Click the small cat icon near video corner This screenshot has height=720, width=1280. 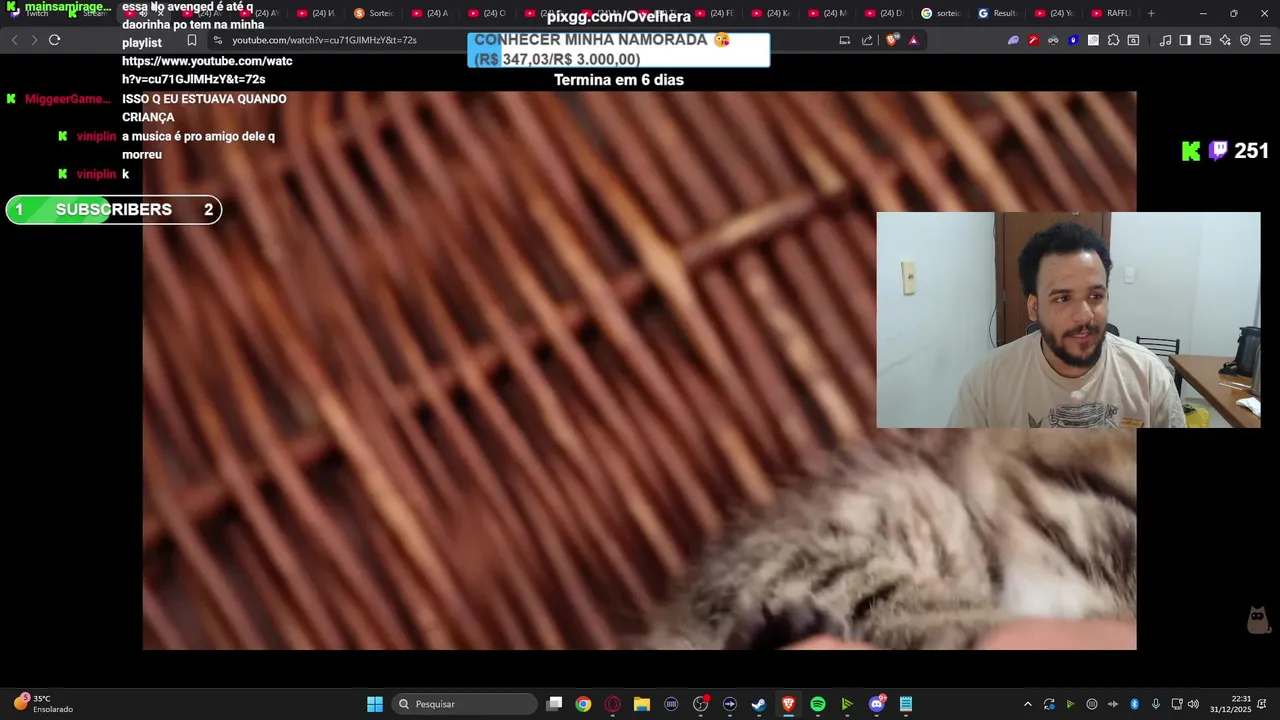pos(1259,620)
